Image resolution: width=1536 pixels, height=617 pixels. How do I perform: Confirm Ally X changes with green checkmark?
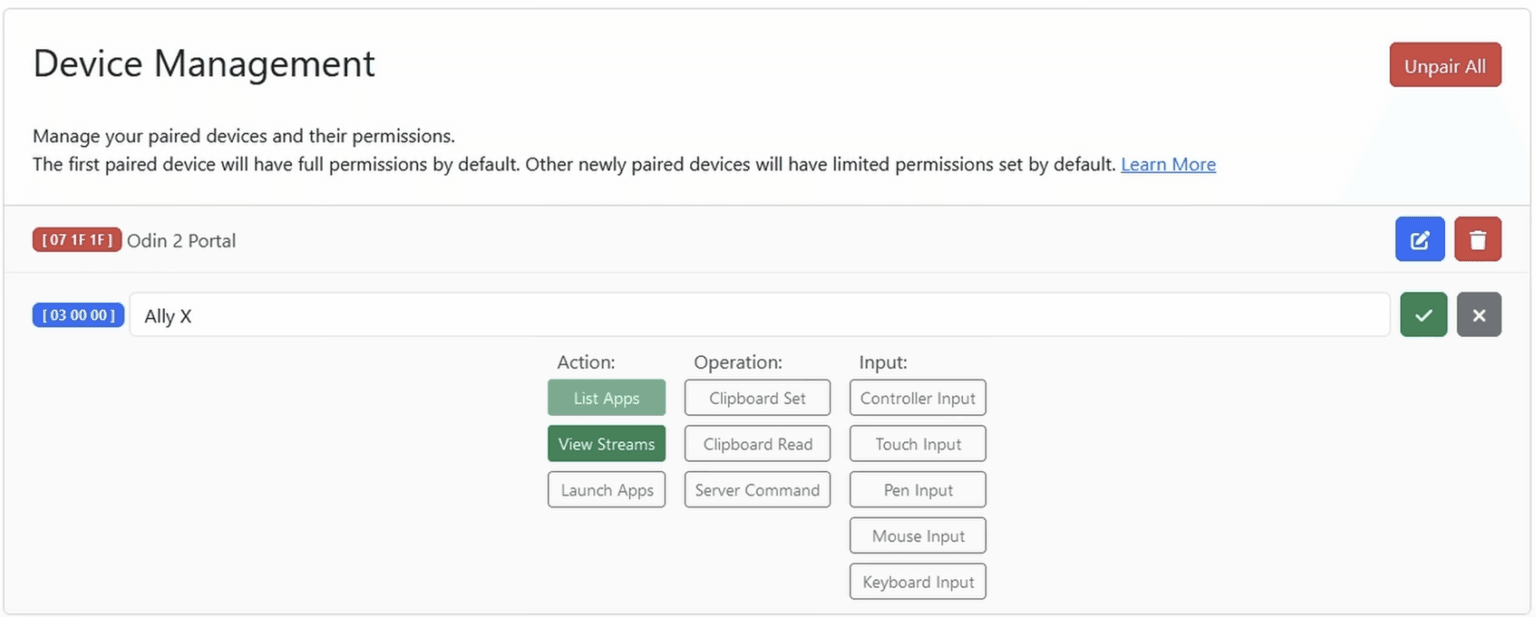point(1423,315)
